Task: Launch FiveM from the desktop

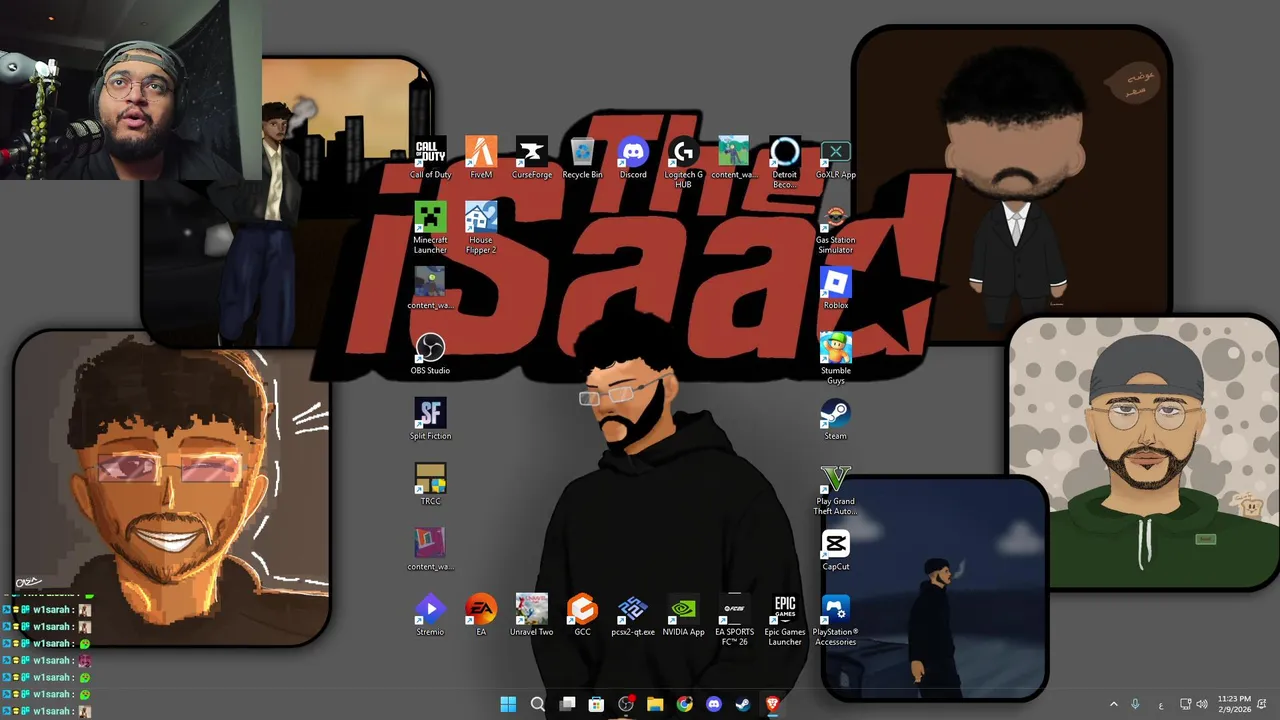Action: pos(481,158)
